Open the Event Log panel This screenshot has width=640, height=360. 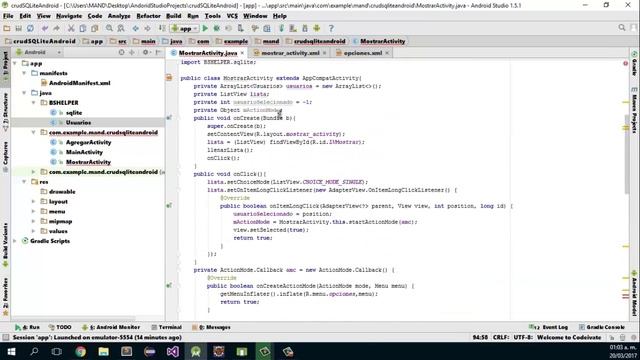coord(549,327)
